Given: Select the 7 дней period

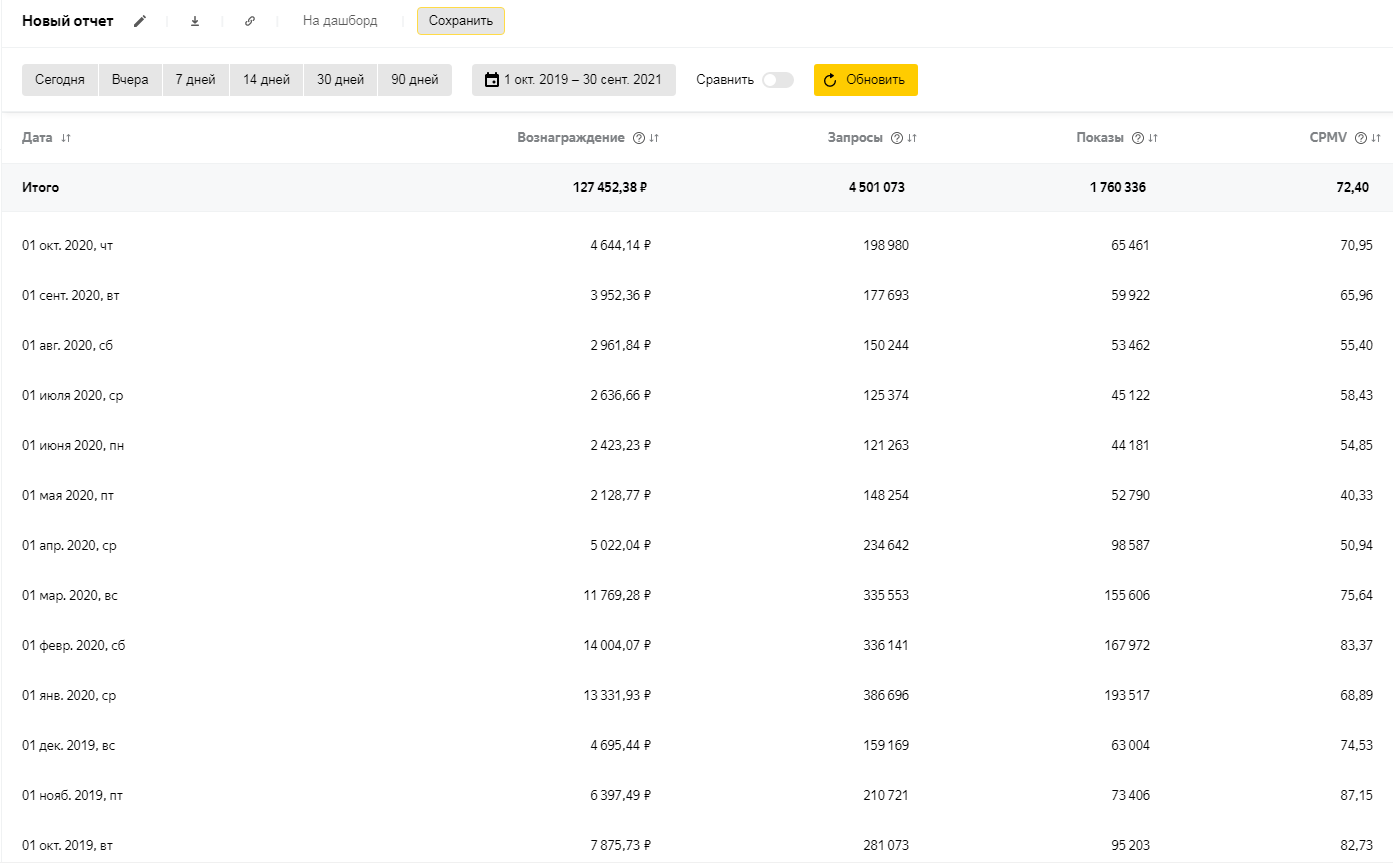Looking at the screenshot, I should (x=195, y=80).
